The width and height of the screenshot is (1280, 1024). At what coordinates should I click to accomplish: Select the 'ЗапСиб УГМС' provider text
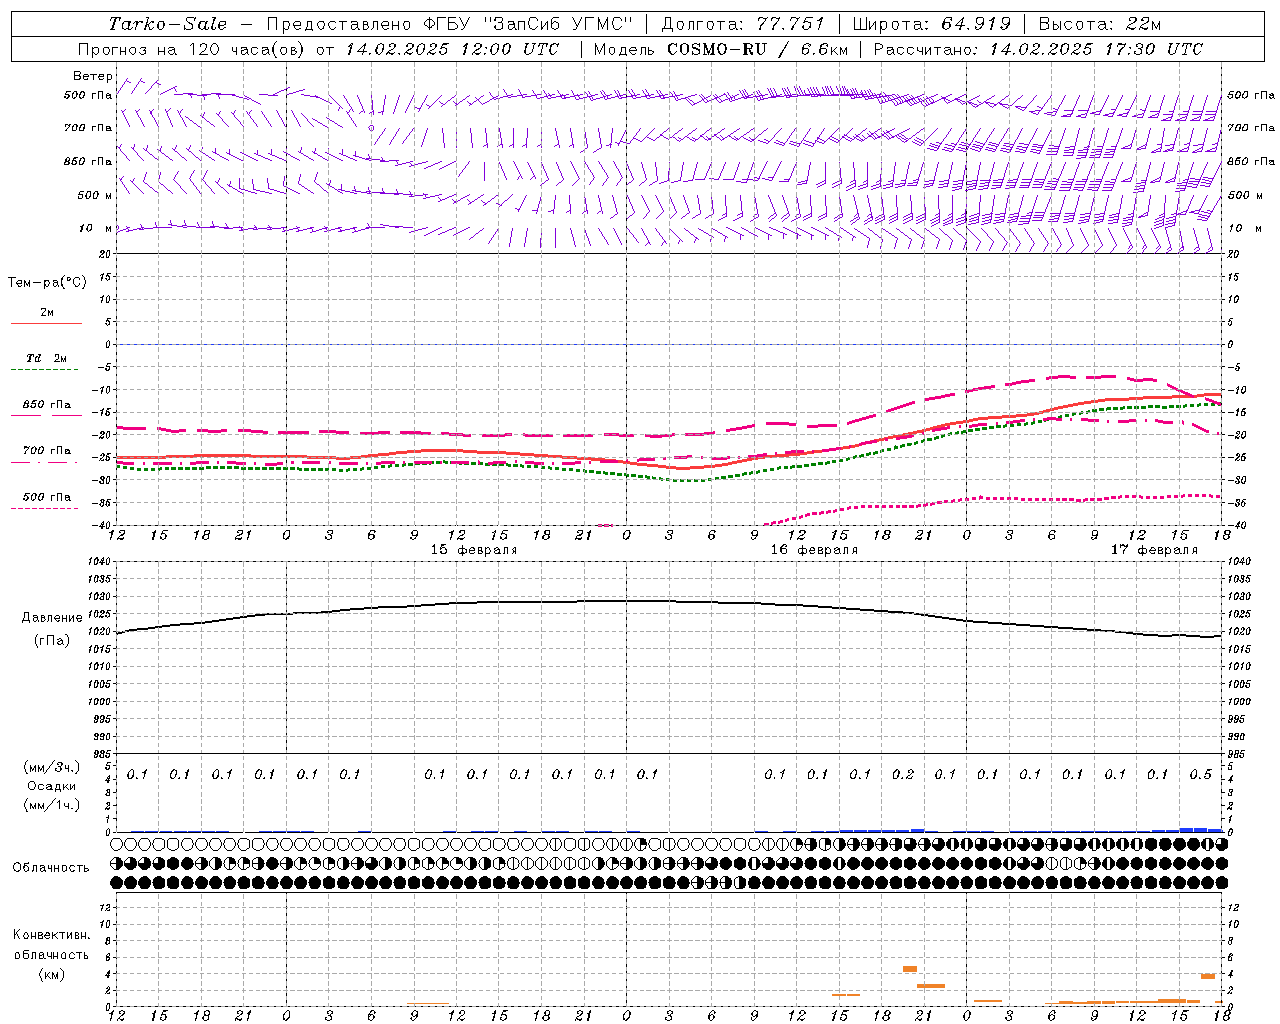pos(559,24)
